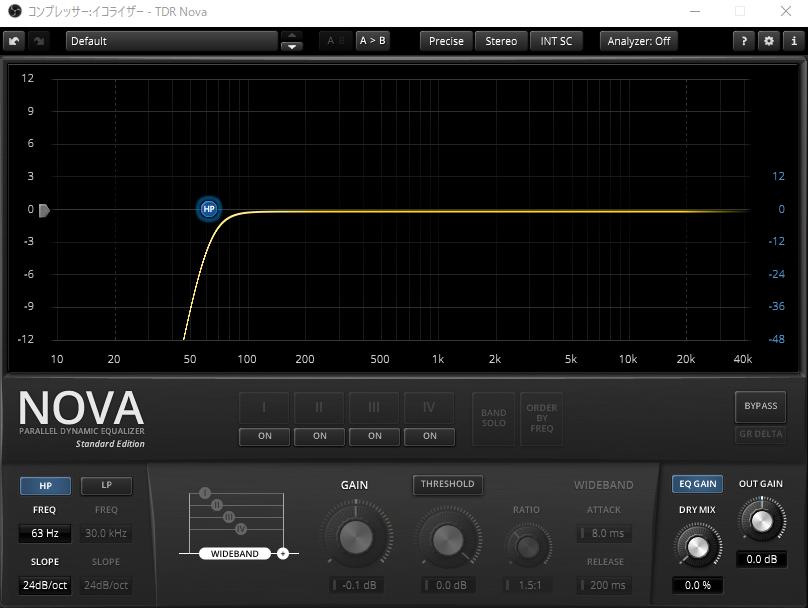Click the ORDER BY FREQ button

(542, 418)
